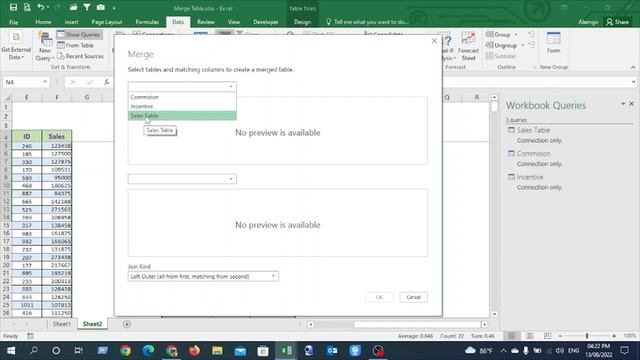Switch to Page Break Preview in status bar
Screen dimensions: 640x360
coord(547,336)
